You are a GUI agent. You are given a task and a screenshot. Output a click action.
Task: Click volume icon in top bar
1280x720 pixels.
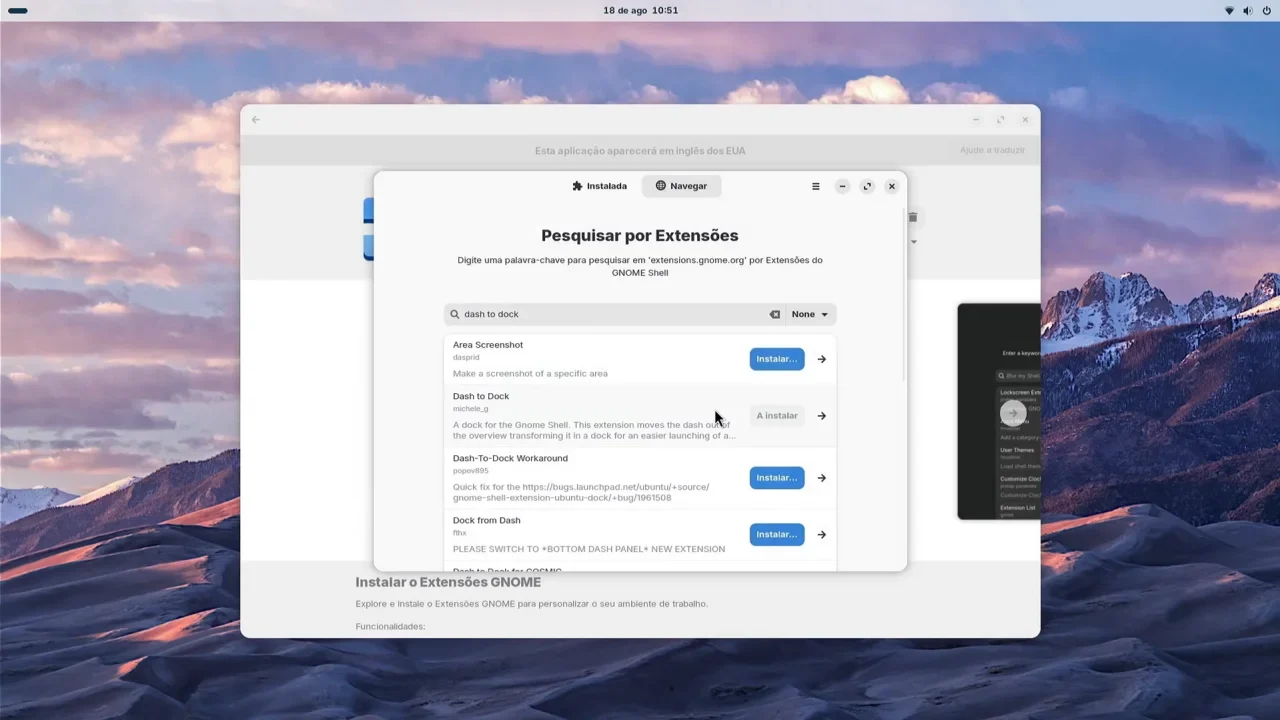click(1248, 11)
